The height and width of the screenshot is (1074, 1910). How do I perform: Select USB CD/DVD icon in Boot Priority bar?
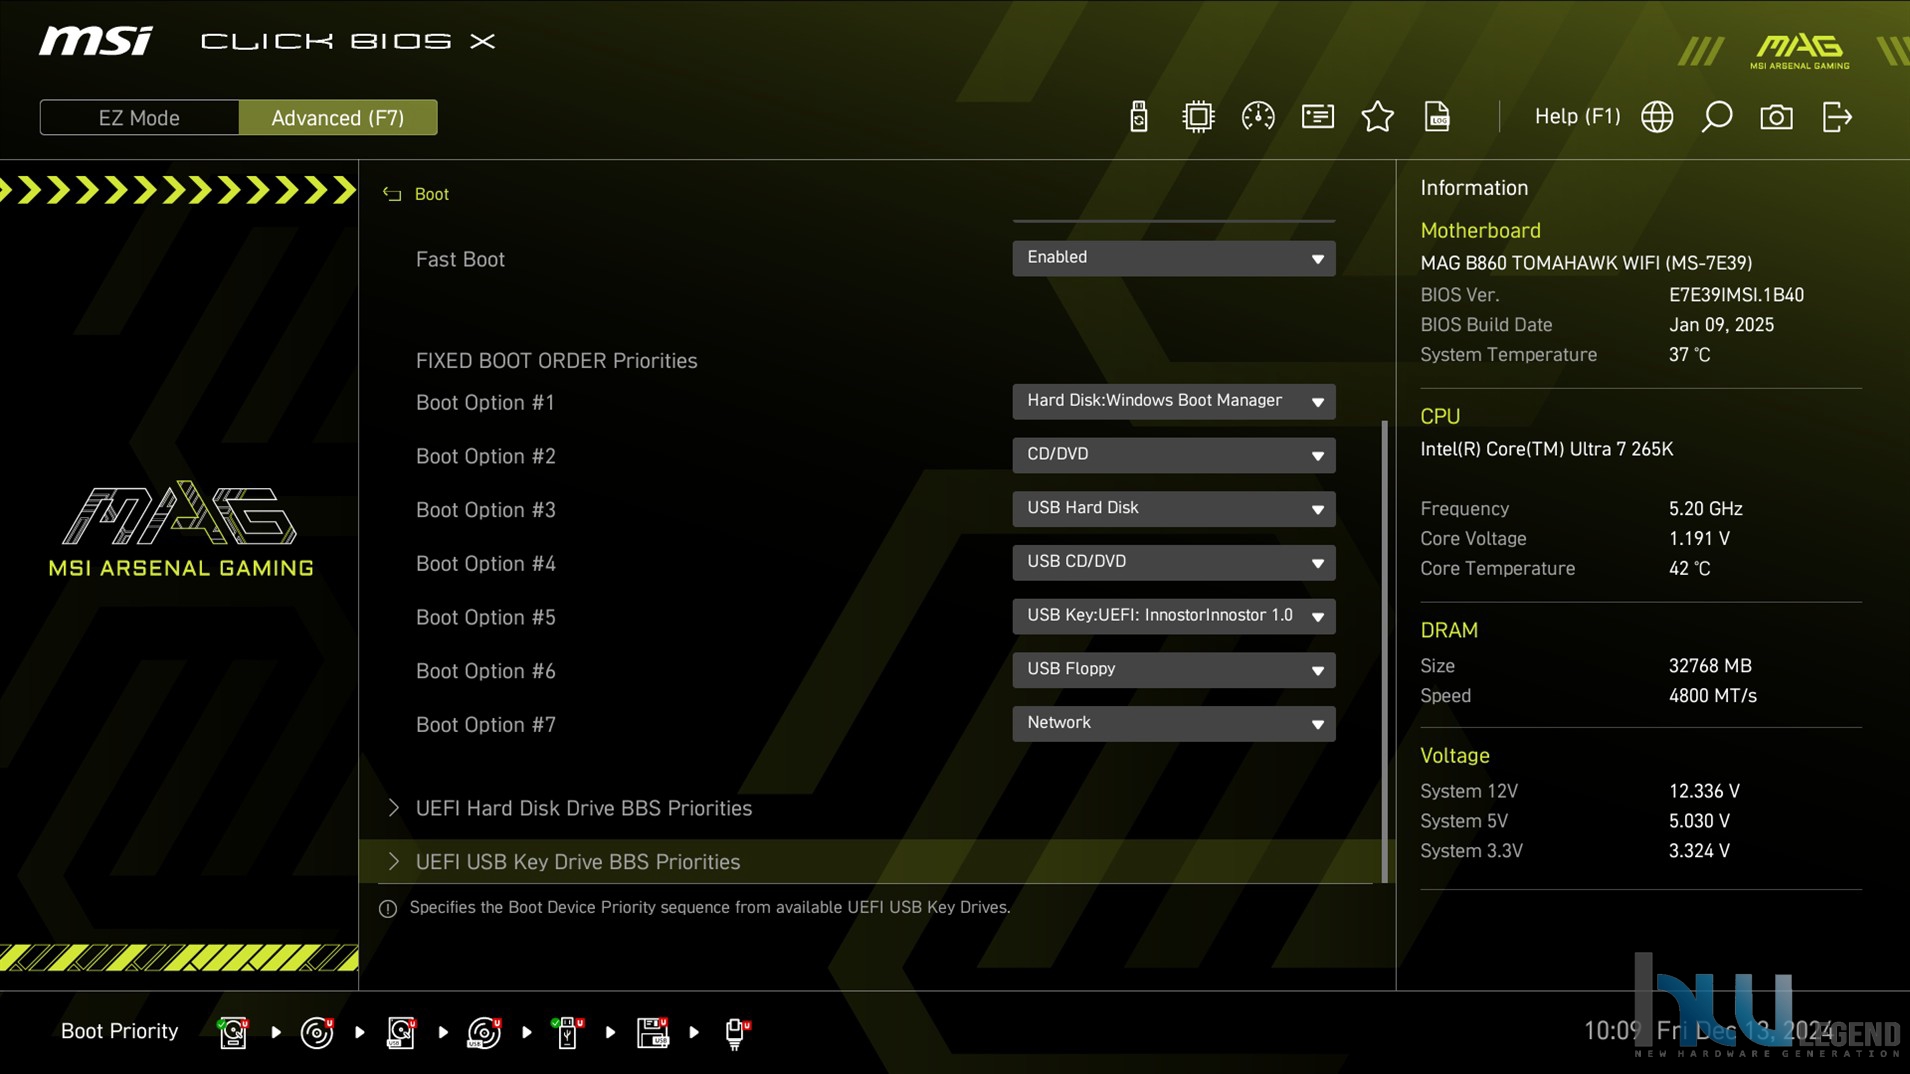coord(484,1032)
